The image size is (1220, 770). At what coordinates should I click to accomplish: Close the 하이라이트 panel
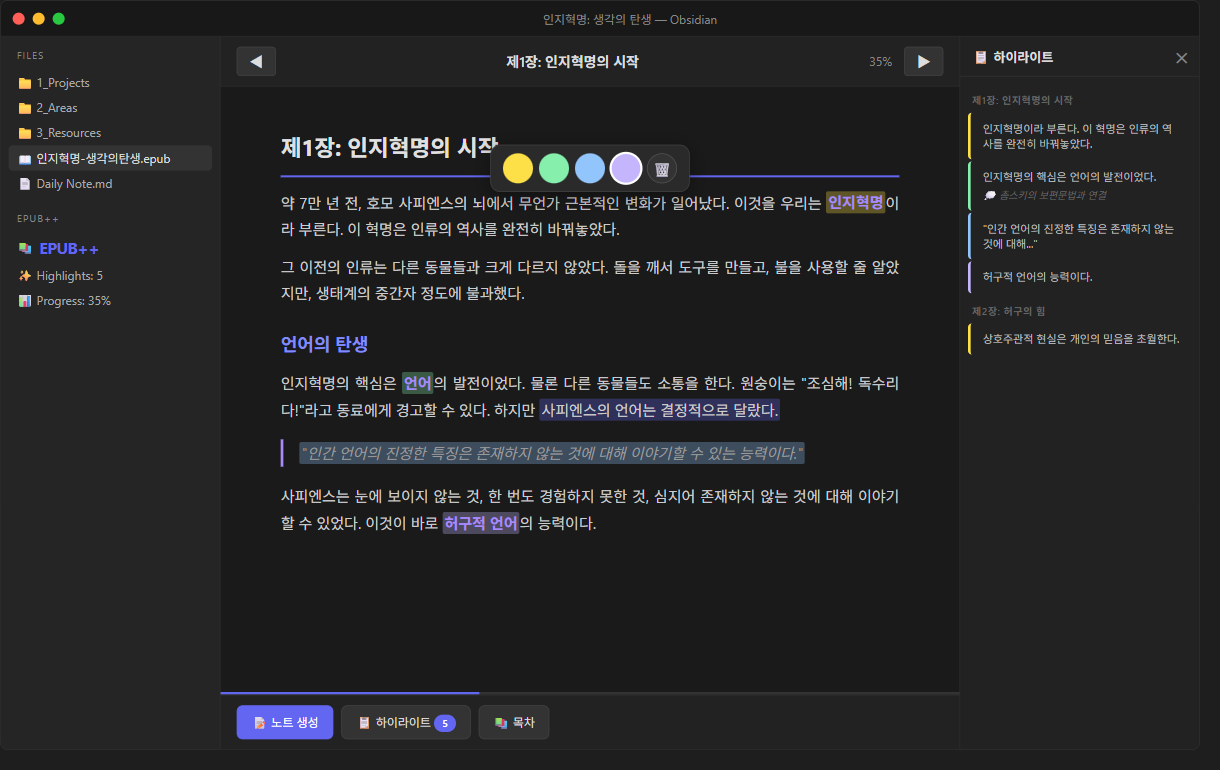pos(1181,58)
